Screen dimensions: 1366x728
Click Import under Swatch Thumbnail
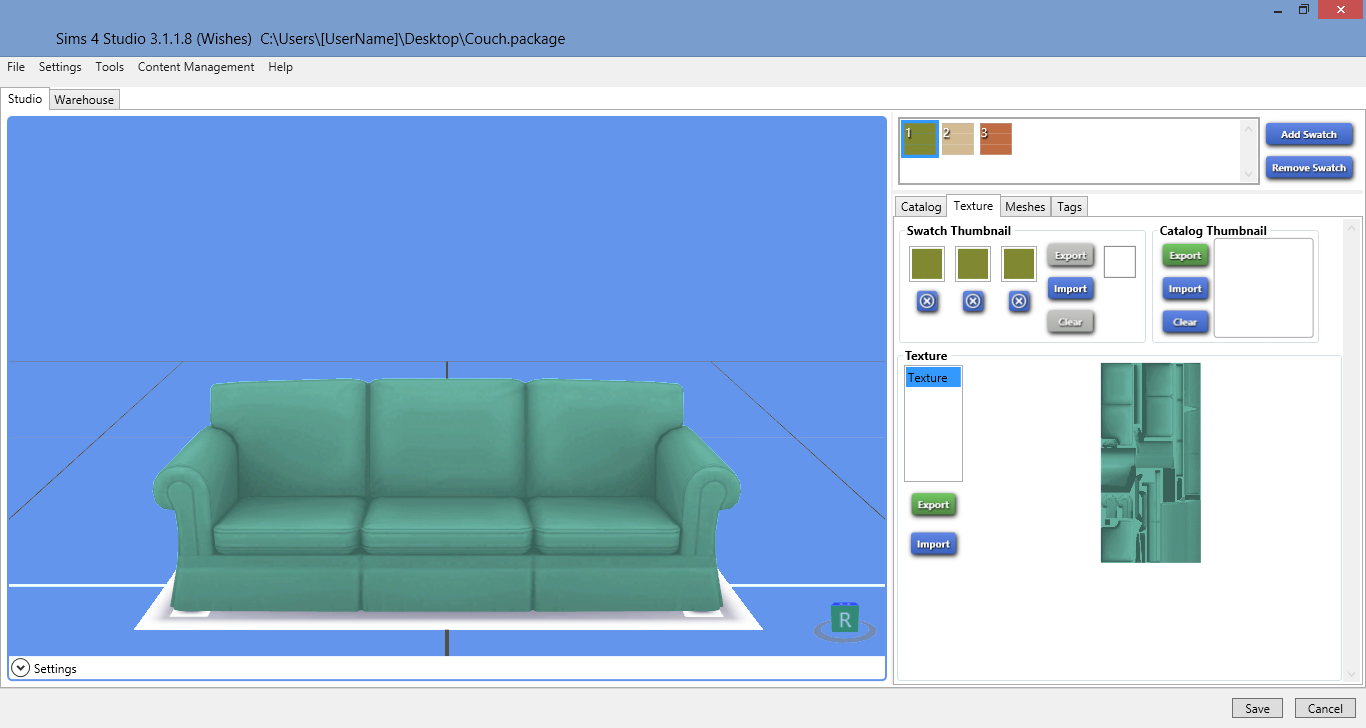click(1070, 289)
